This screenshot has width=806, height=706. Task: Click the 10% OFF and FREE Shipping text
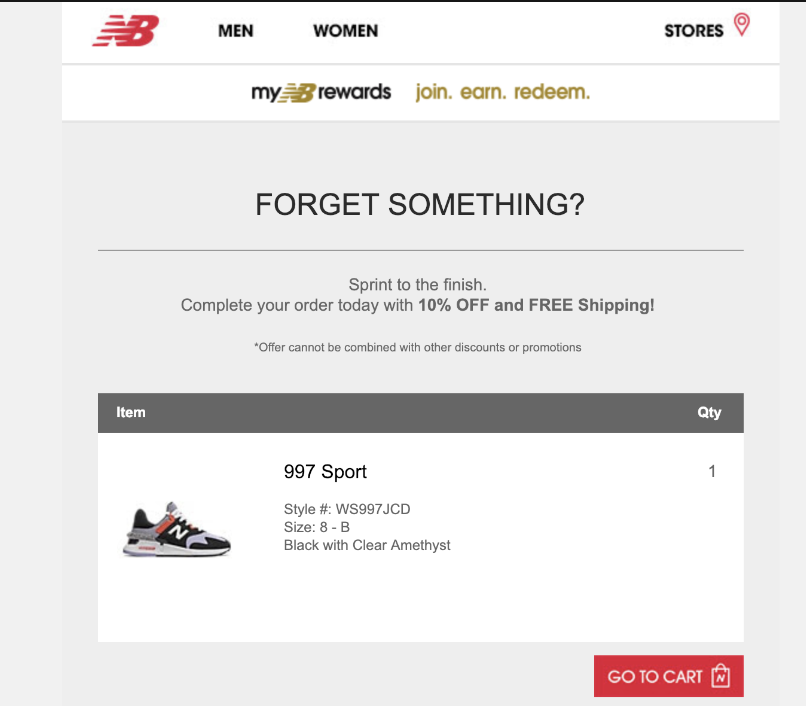coord(536,305)
